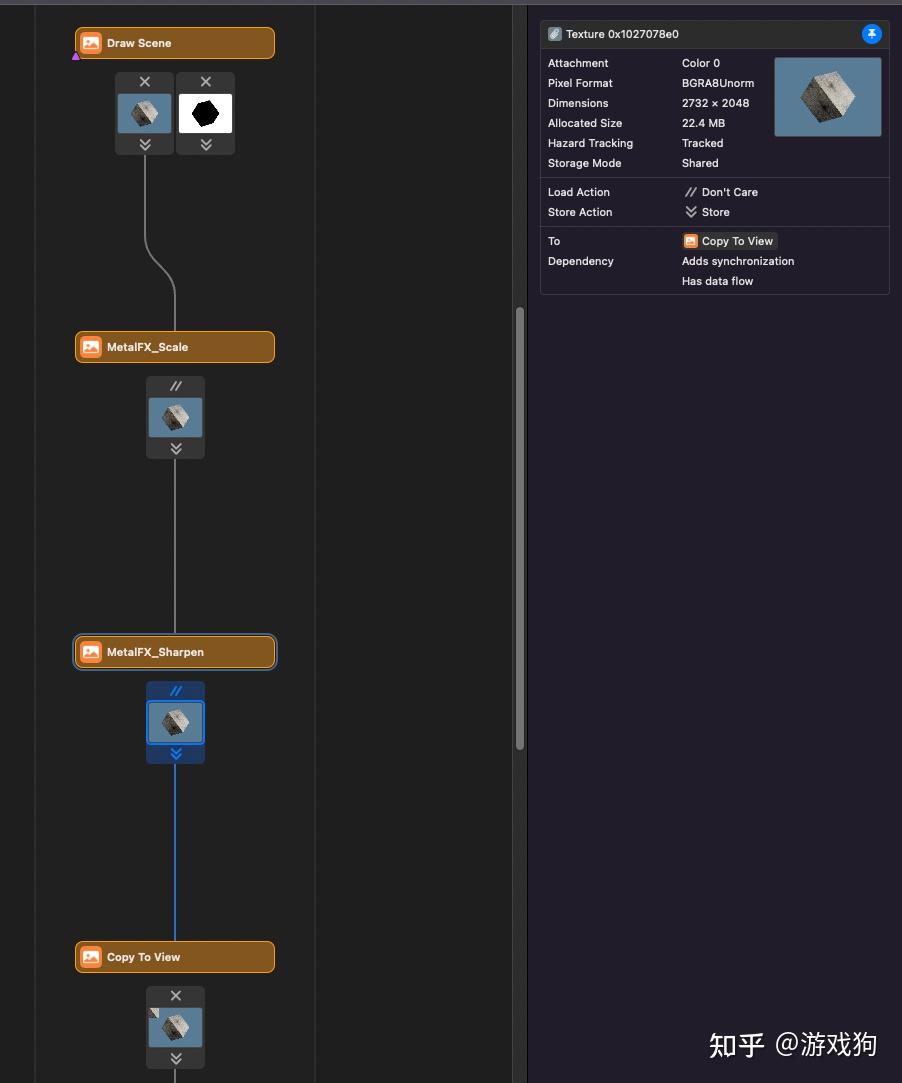Click the MetalFX_Scale pass icon
Image resolution: width=902 pixels, height=1083 pixels.
click(x=91, y=346)
